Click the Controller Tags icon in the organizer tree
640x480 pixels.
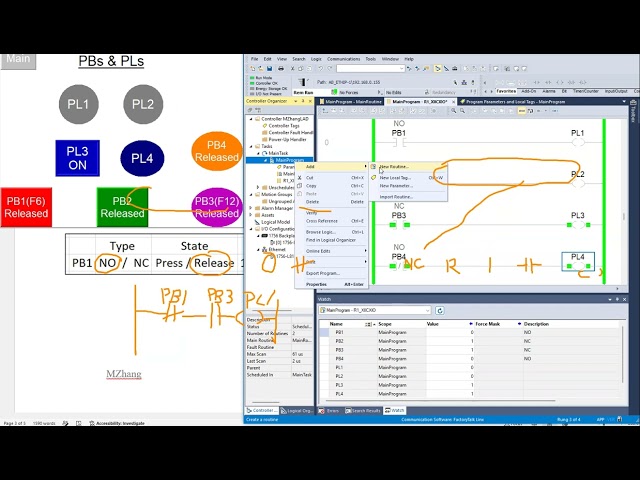pos(264,126)
